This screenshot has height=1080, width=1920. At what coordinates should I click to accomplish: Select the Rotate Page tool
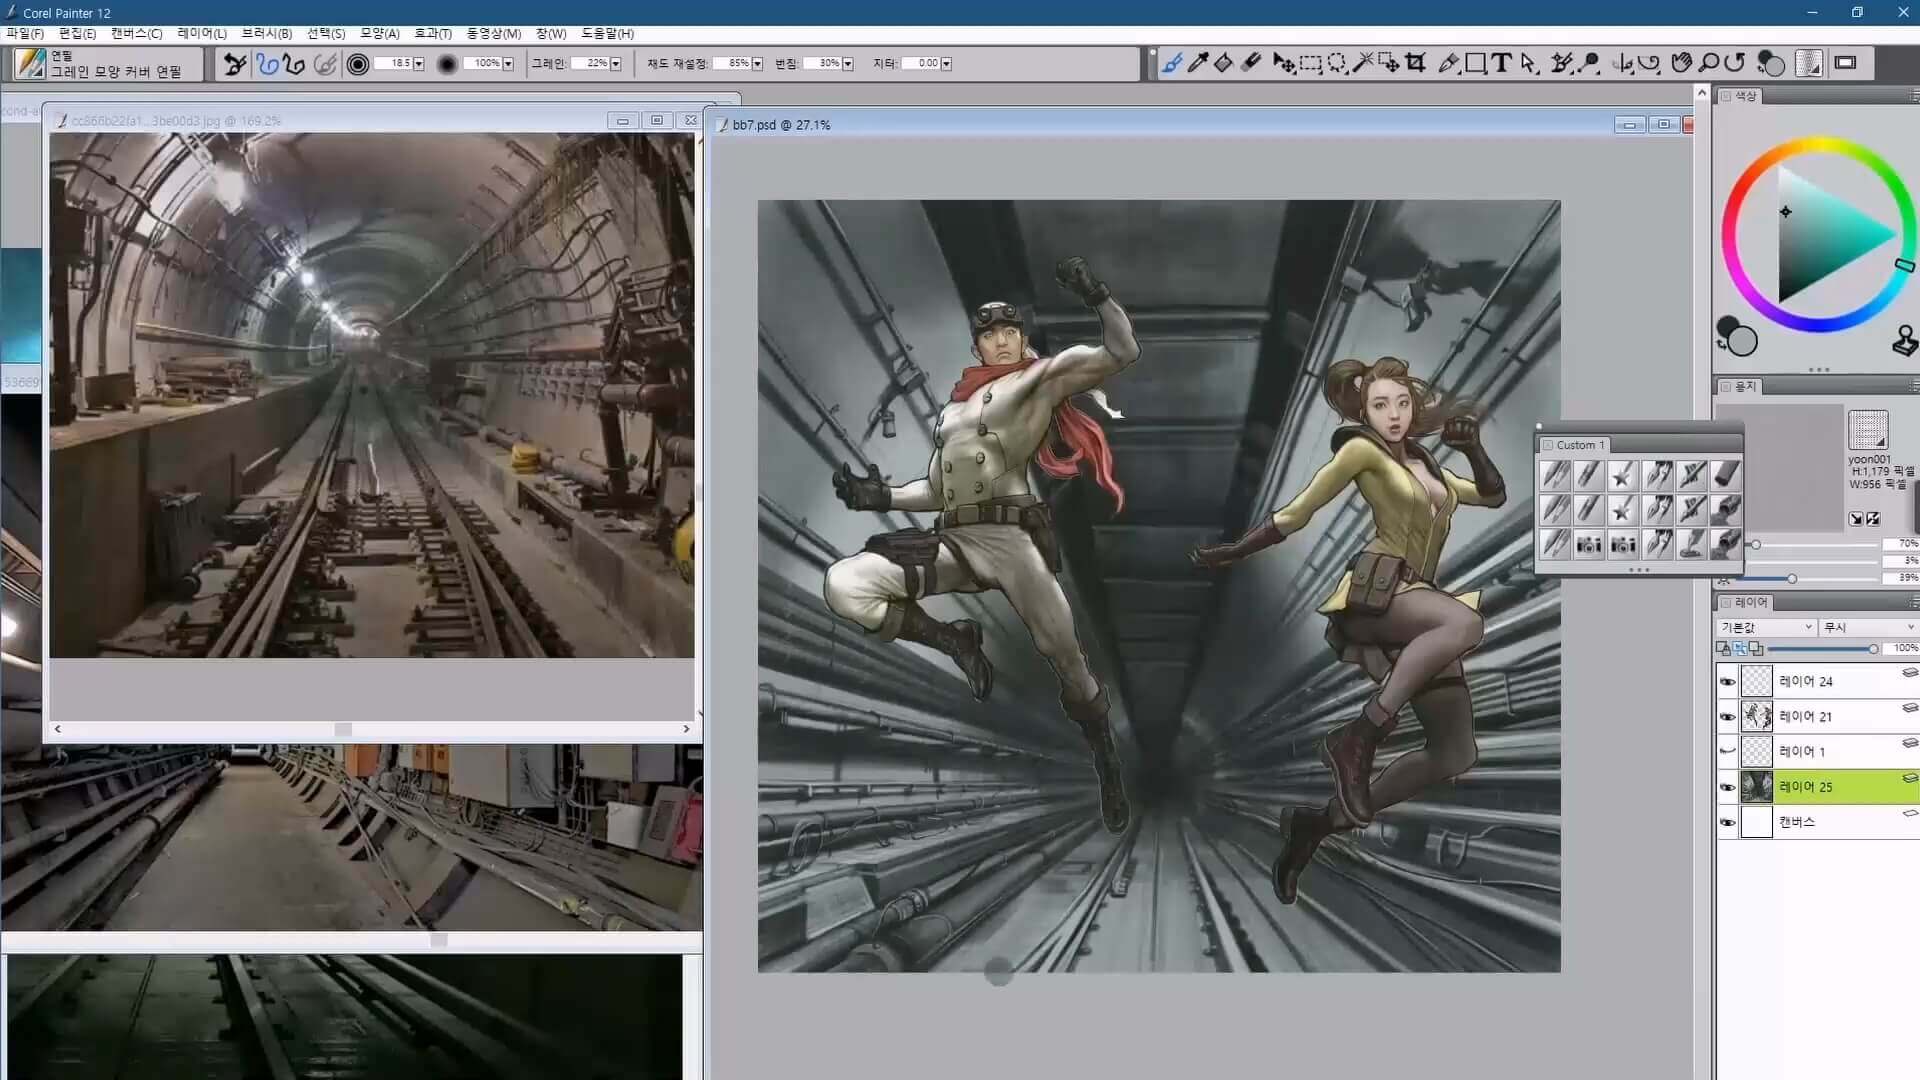point(1735,63)
